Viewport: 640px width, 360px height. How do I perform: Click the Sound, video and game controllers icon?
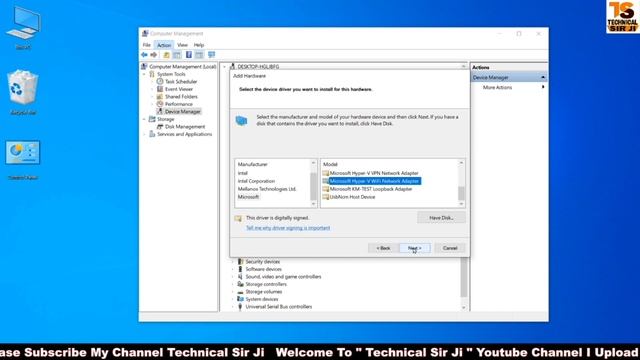tap(240, 277)
